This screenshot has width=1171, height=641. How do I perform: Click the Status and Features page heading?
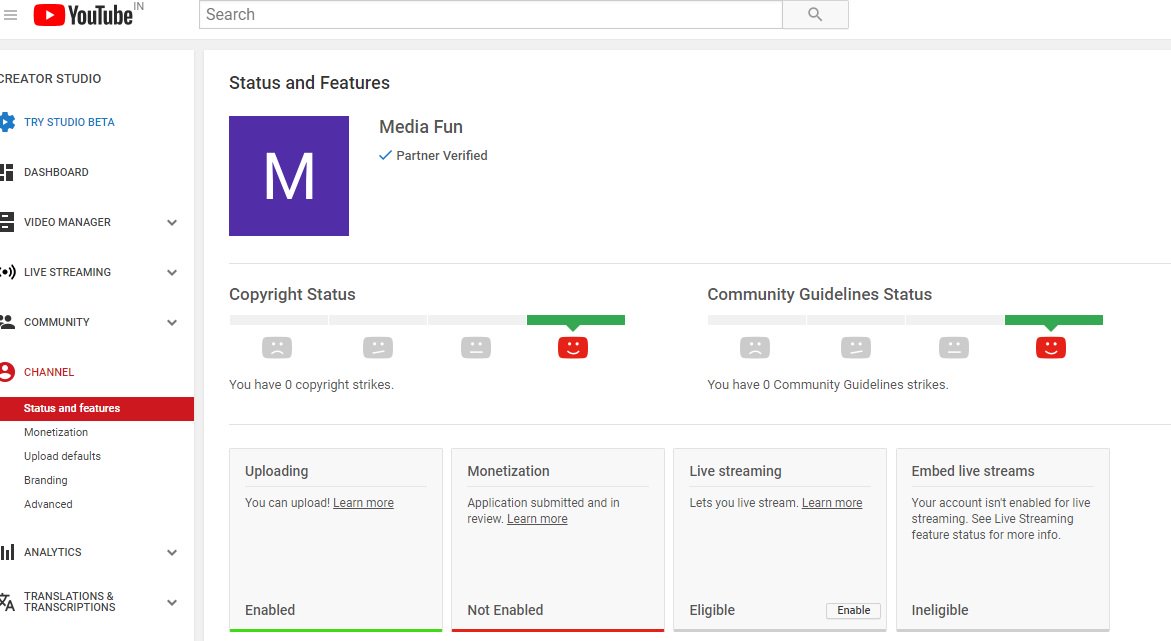pos(309,83)
